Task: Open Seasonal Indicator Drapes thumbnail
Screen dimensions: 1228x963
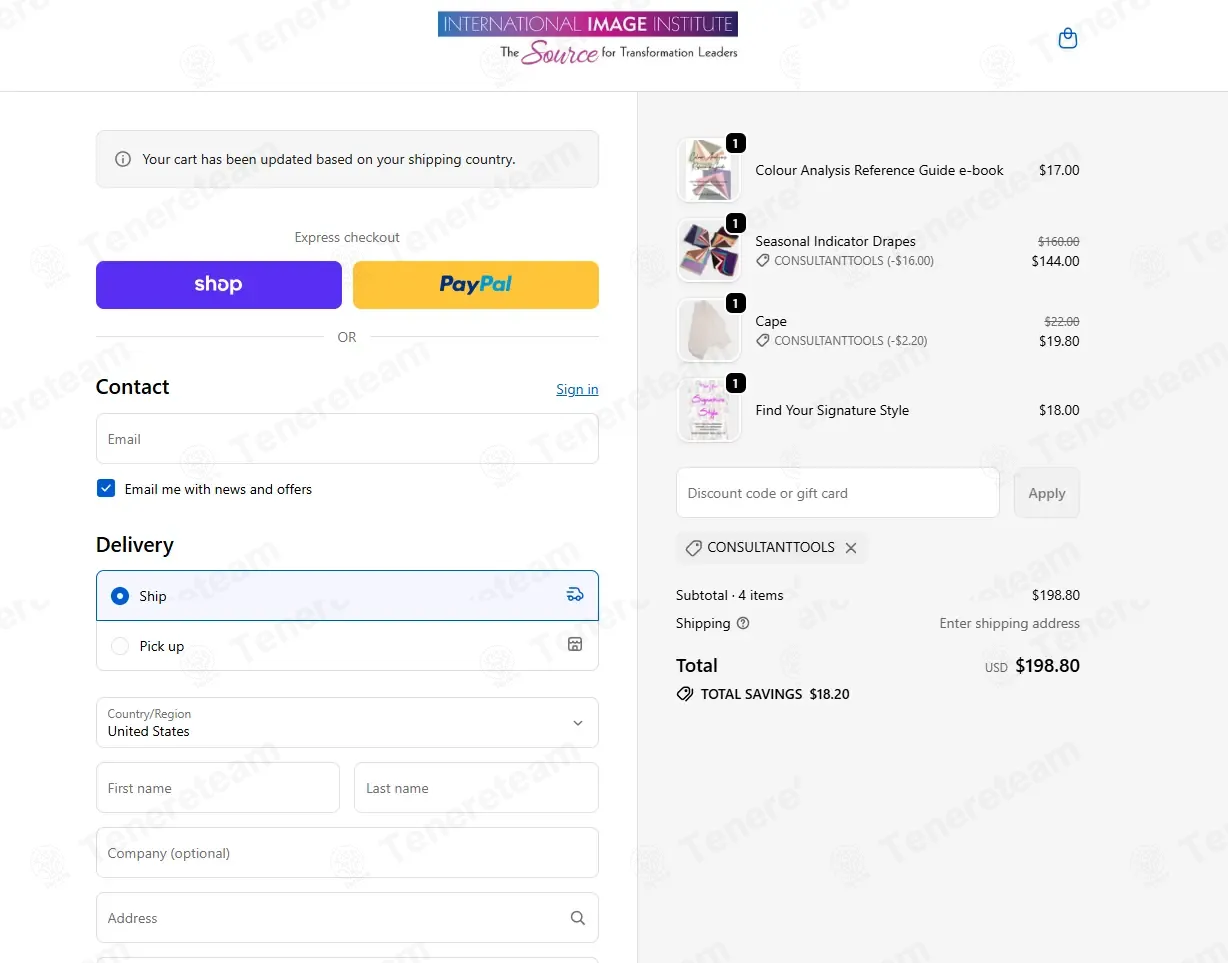Action: point(709,250)
